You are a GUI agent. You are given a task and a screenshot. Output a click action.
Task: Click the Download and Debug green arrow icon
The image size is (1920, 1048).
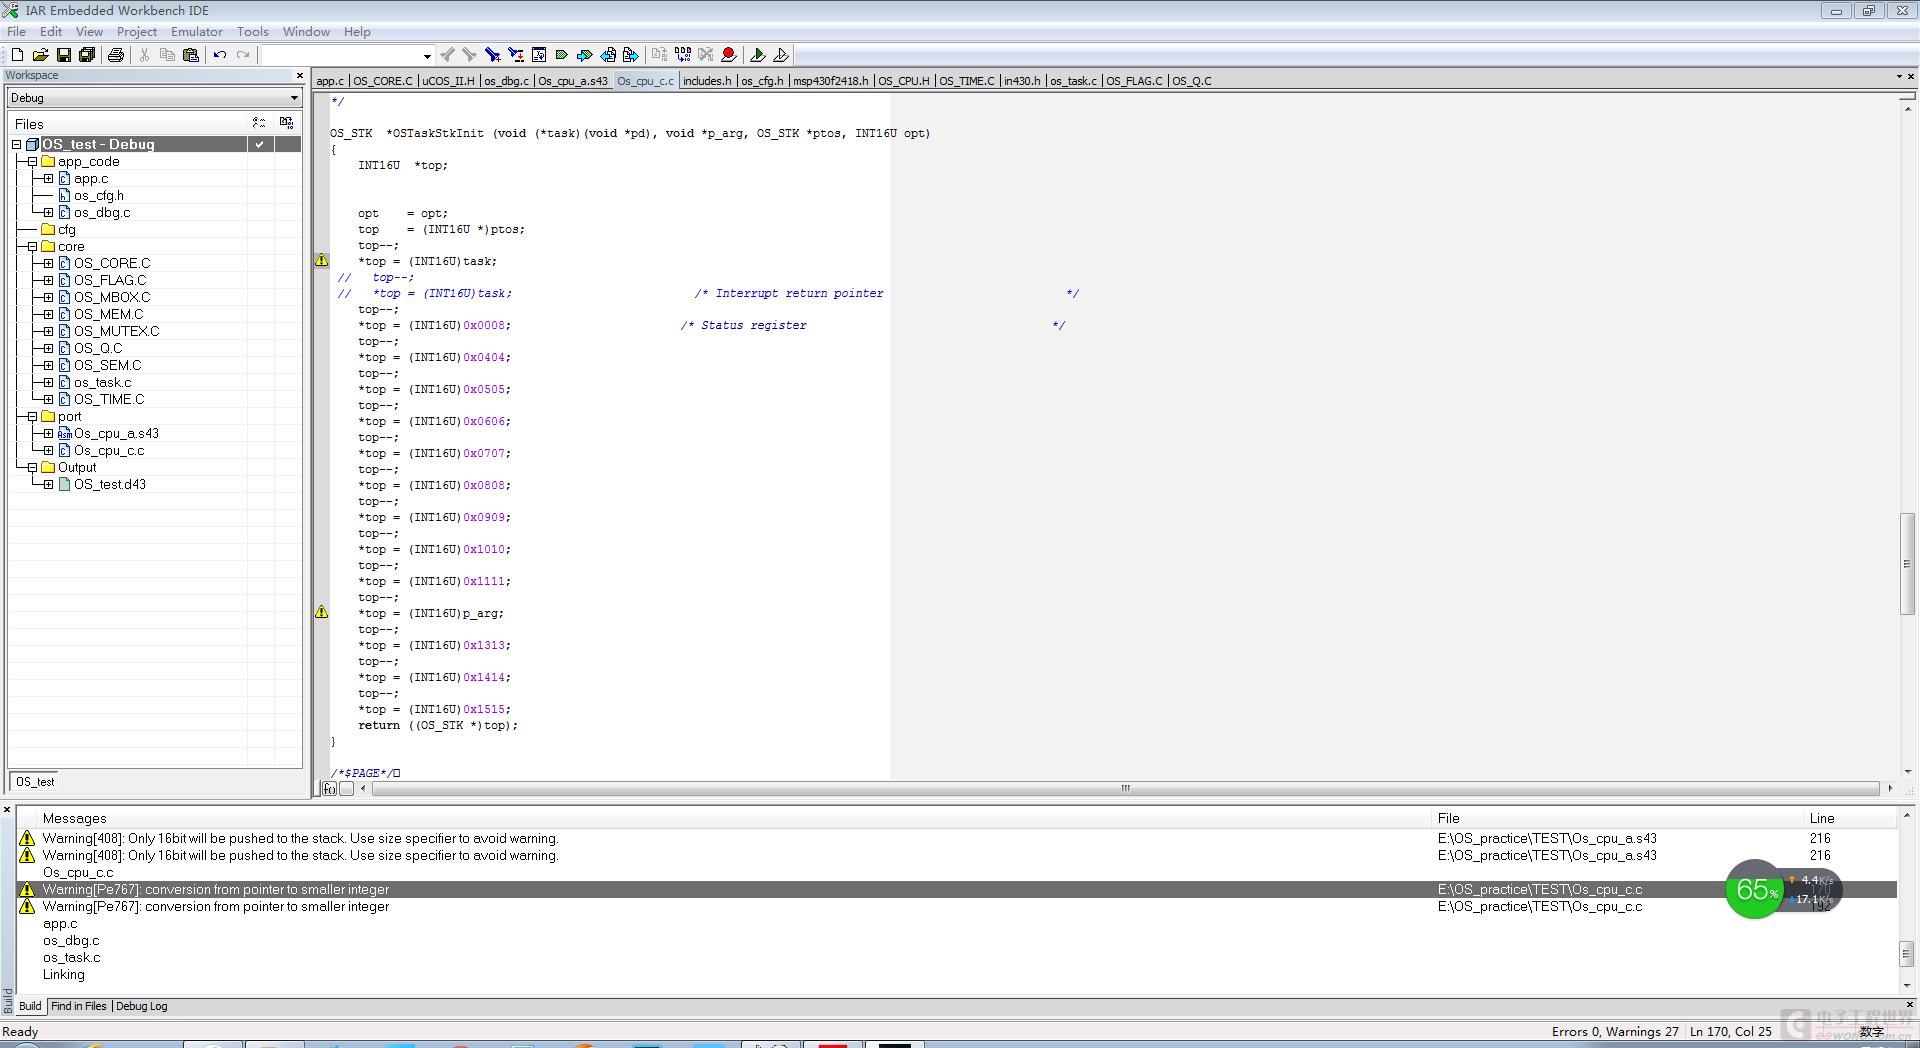(758, 55)
